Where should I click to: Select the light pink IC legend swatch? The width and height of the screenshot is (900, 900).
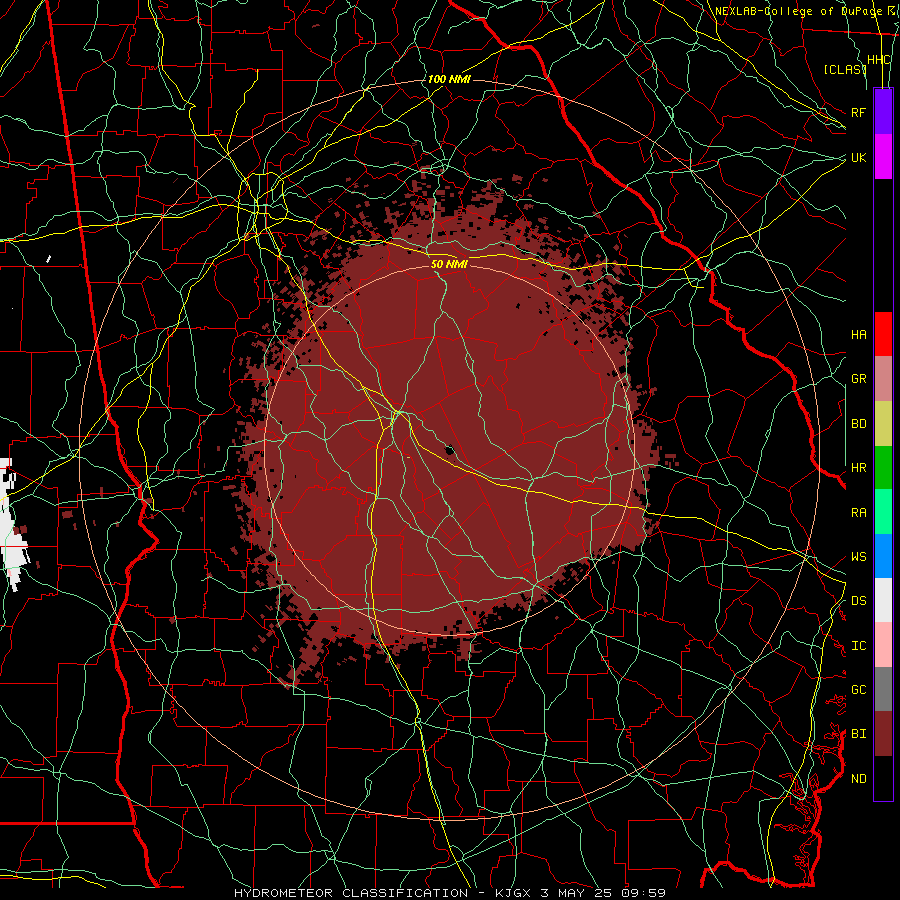pyautogui.click(x=883, y=645)
